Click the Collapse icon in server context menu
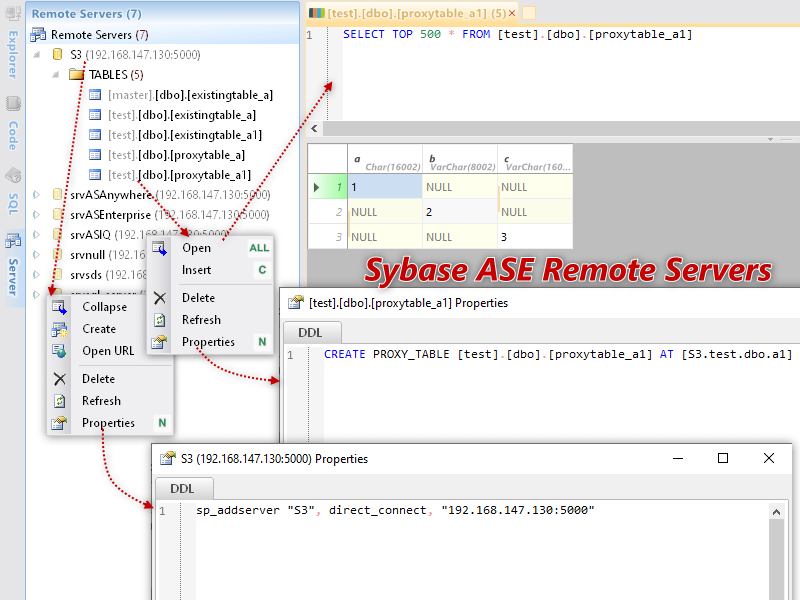800x600 pixels. tap(59, 307)
